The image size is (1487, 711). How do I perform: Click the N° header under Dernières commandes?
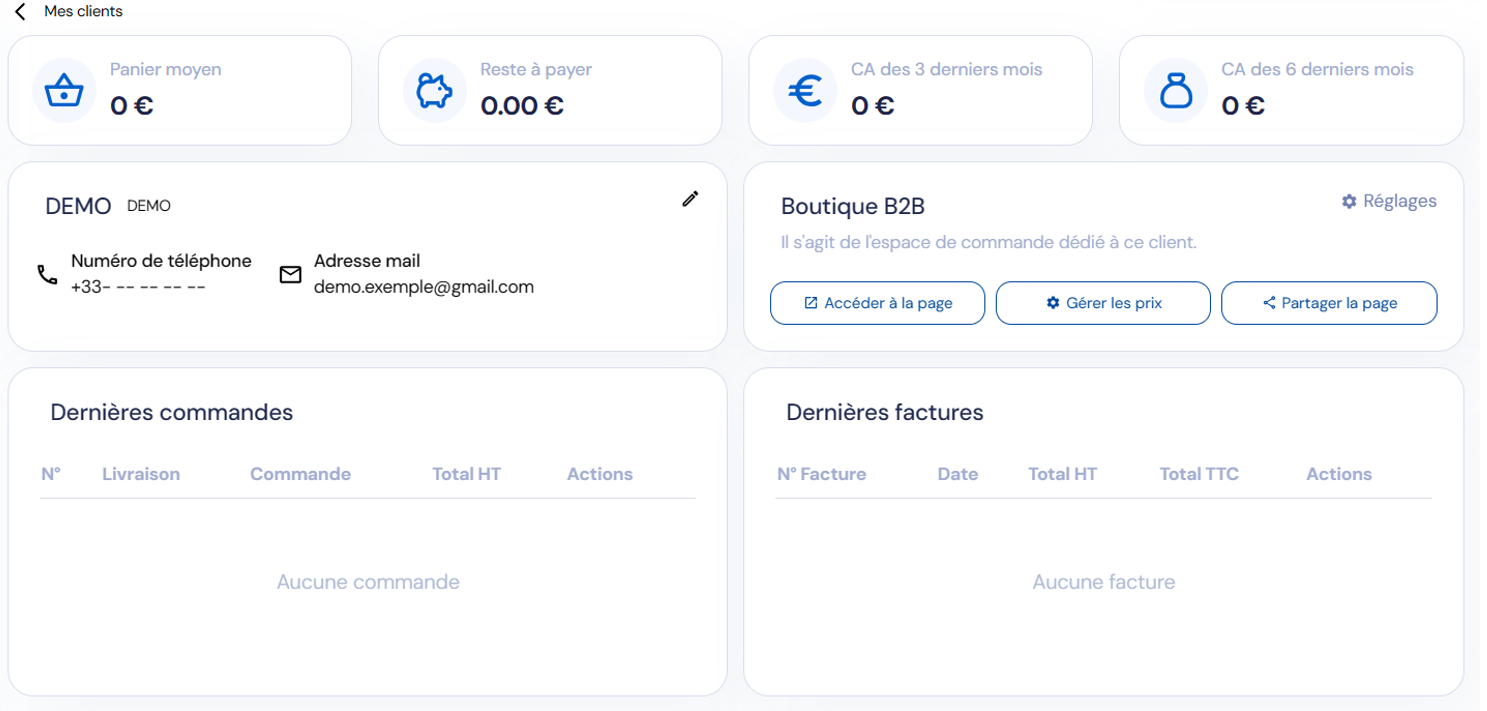tap(51, 474)
